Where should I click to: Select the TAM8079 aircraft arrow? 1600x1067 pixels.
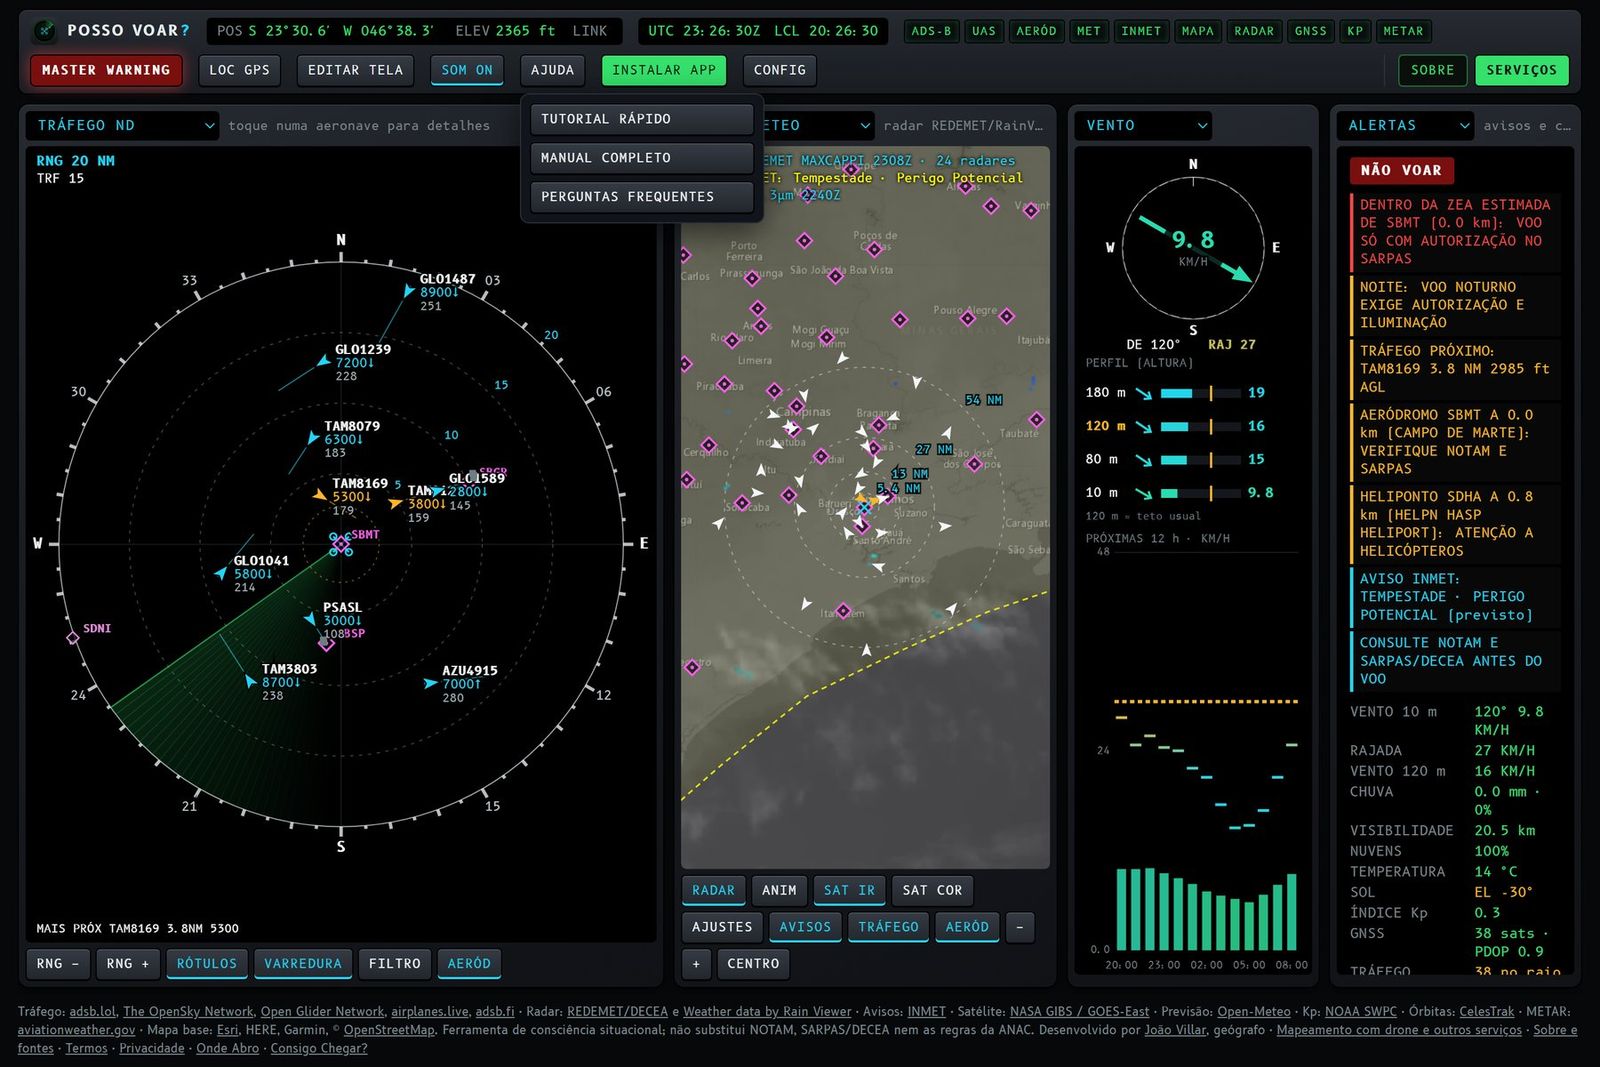coord(314,438)
